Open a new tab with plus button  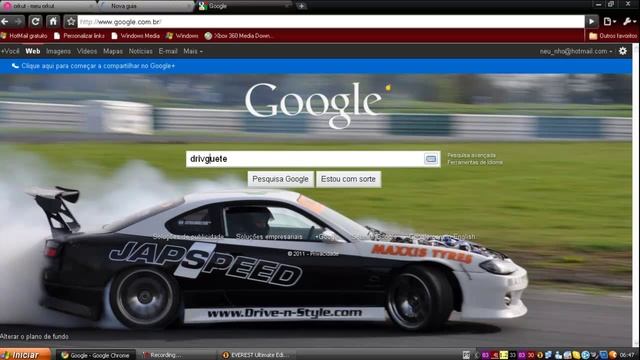[301, 6]
